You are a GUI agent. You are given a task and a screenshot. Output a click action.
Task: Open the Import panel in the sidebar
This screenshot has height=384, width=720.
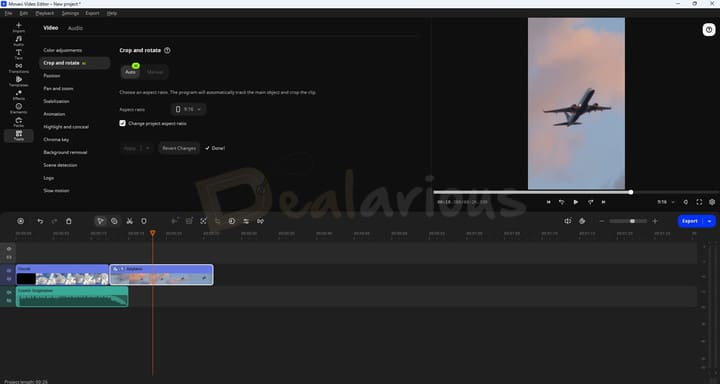[x=18, y=27]
